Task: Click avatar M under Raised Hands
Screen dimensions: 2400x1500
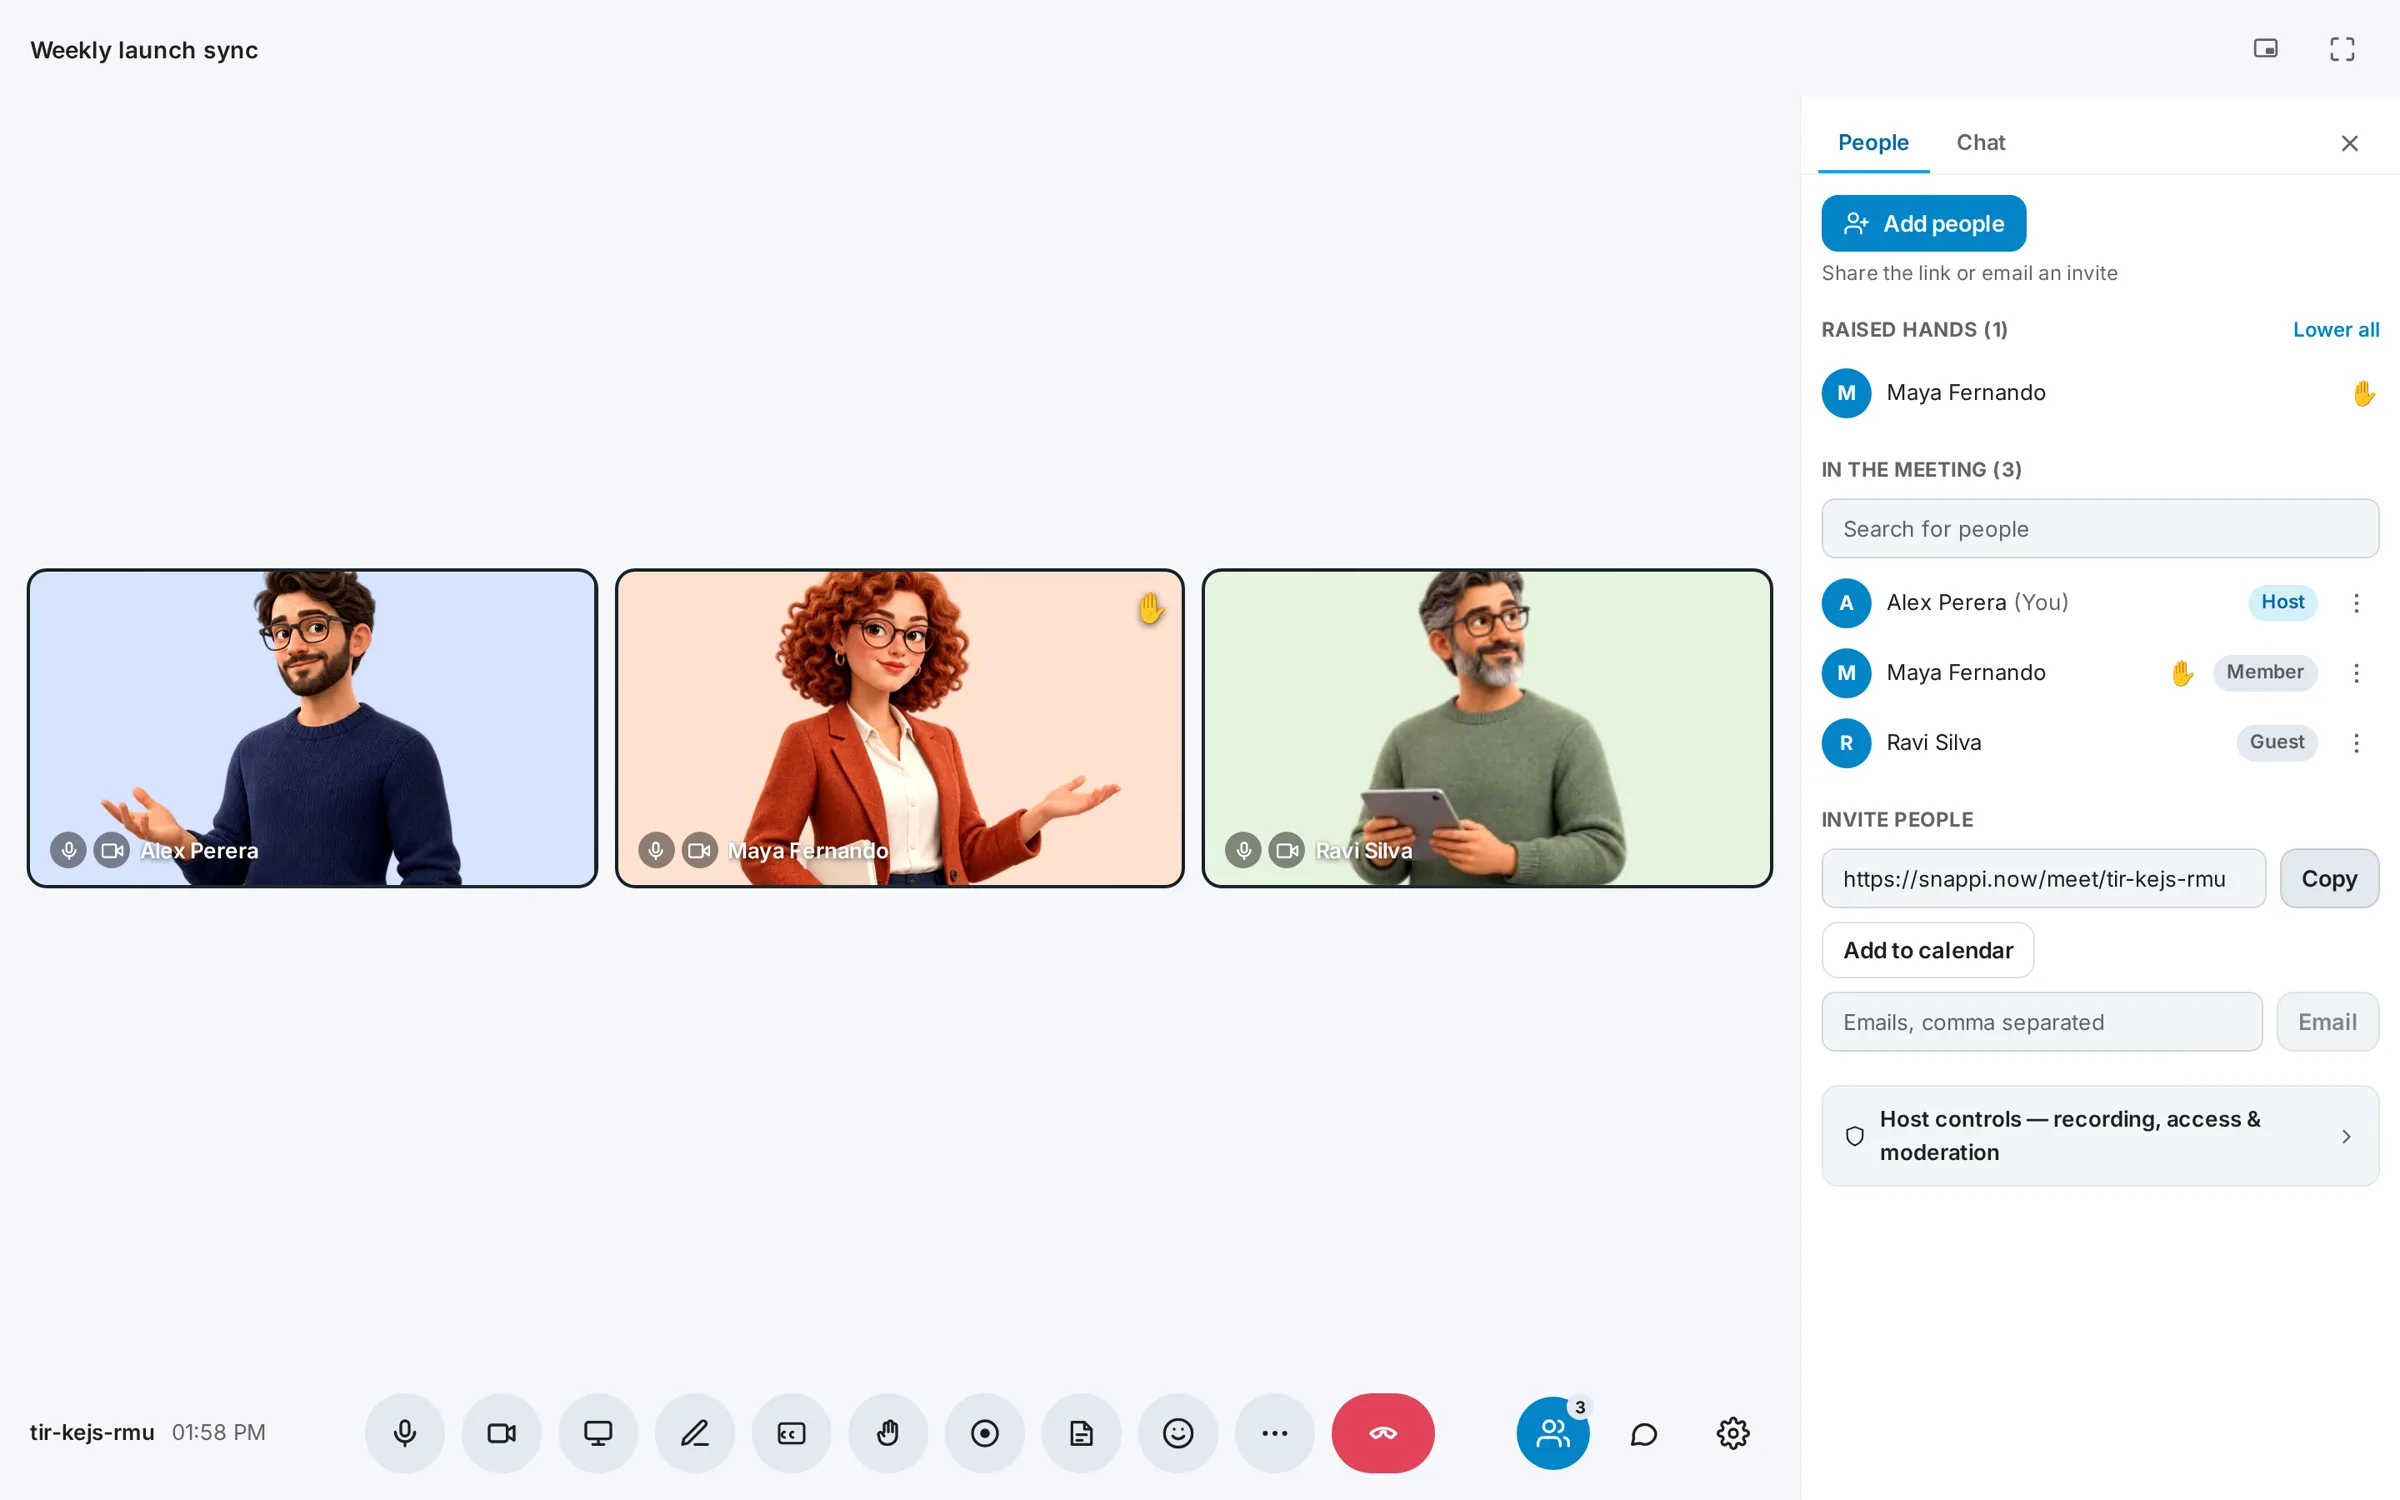Action: tap(1846, 393)
